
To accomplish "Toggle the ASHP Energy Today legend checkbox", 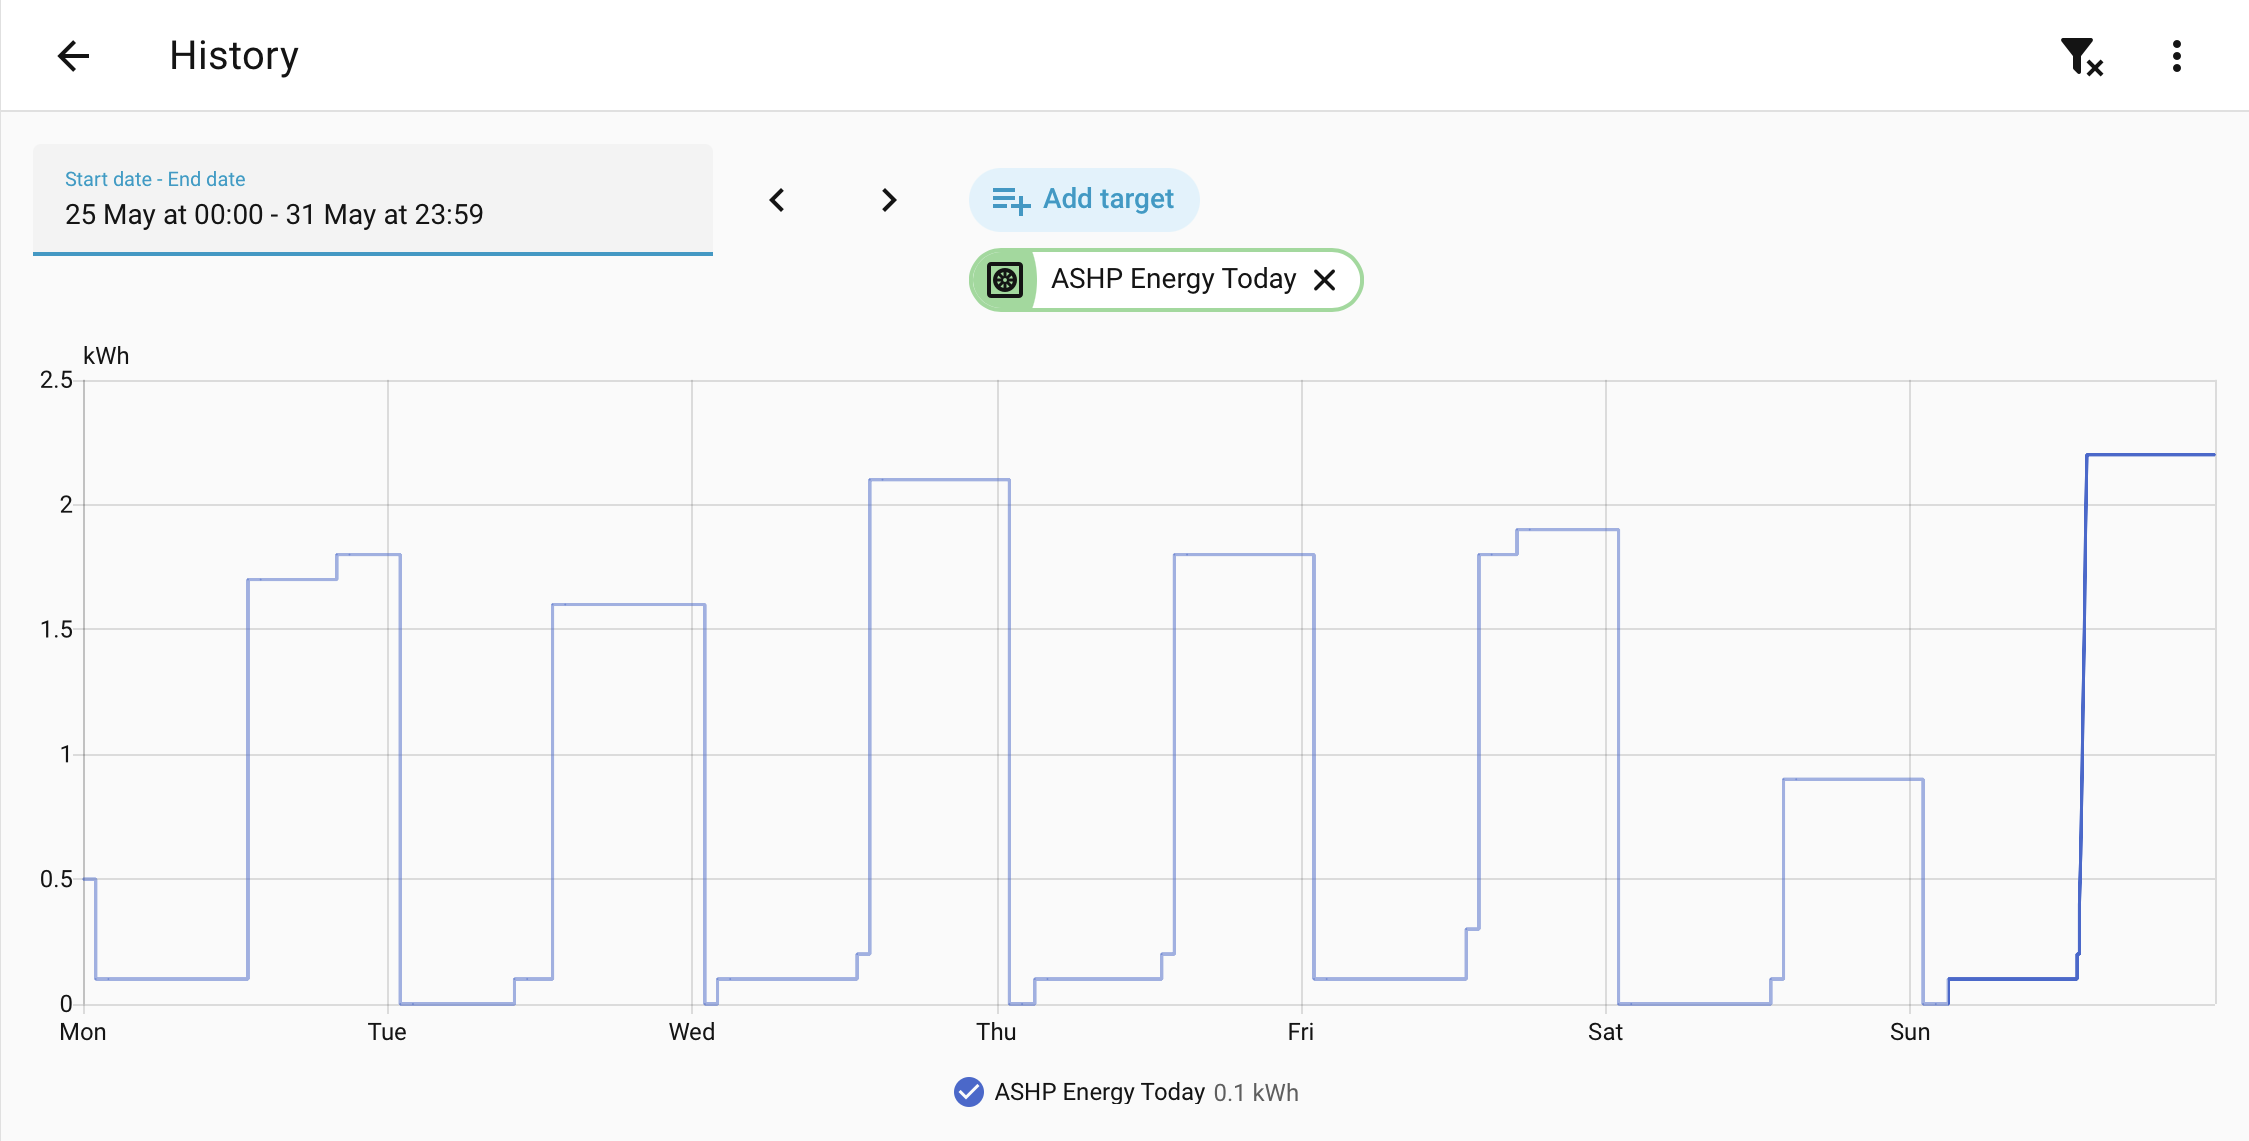I will point(968,1092).
